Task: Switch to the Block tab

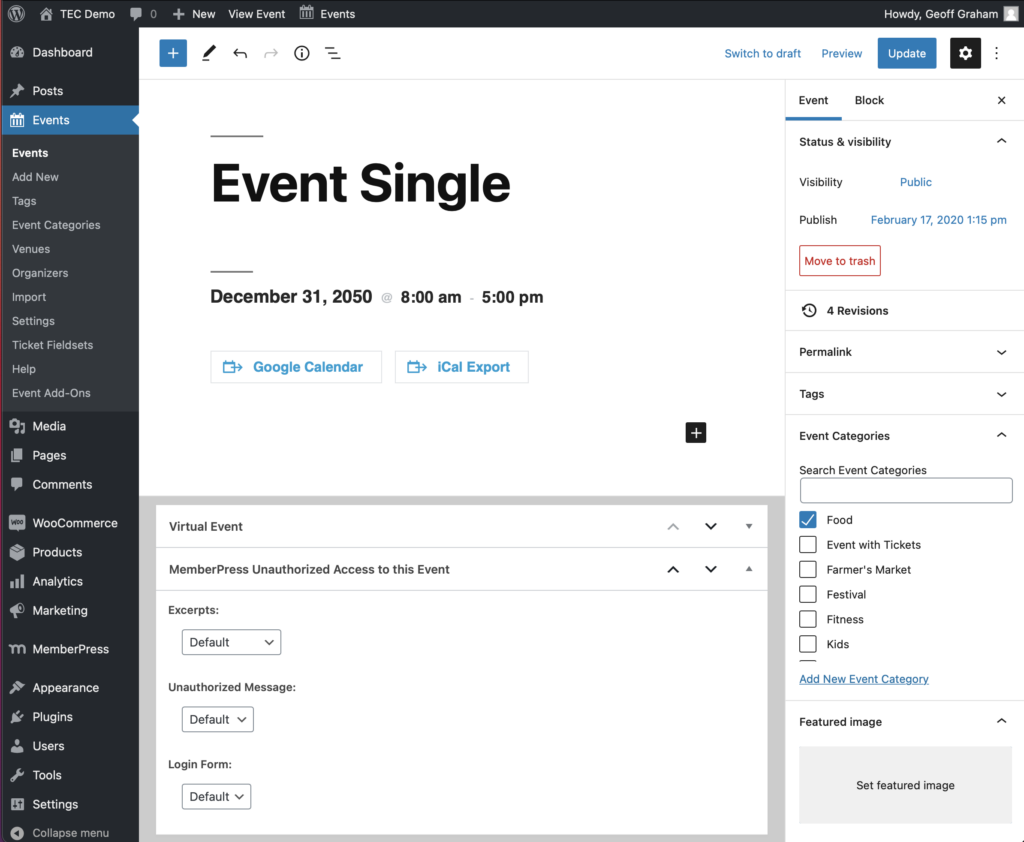Action: (x=869, y=100)
